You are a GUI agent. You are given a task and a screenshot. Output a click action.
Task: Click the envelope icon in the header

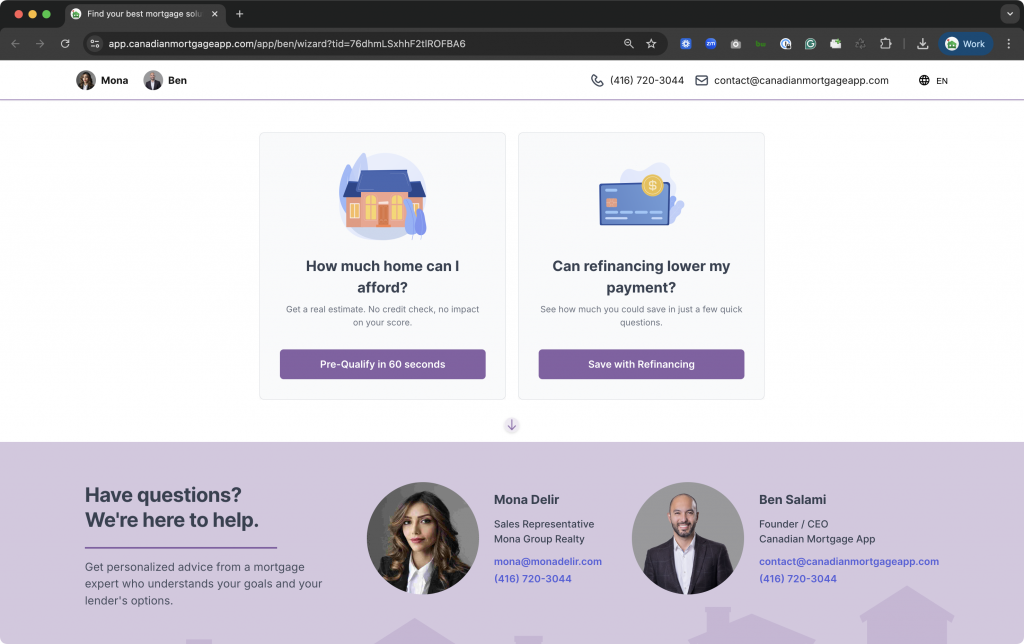point(702,81)
